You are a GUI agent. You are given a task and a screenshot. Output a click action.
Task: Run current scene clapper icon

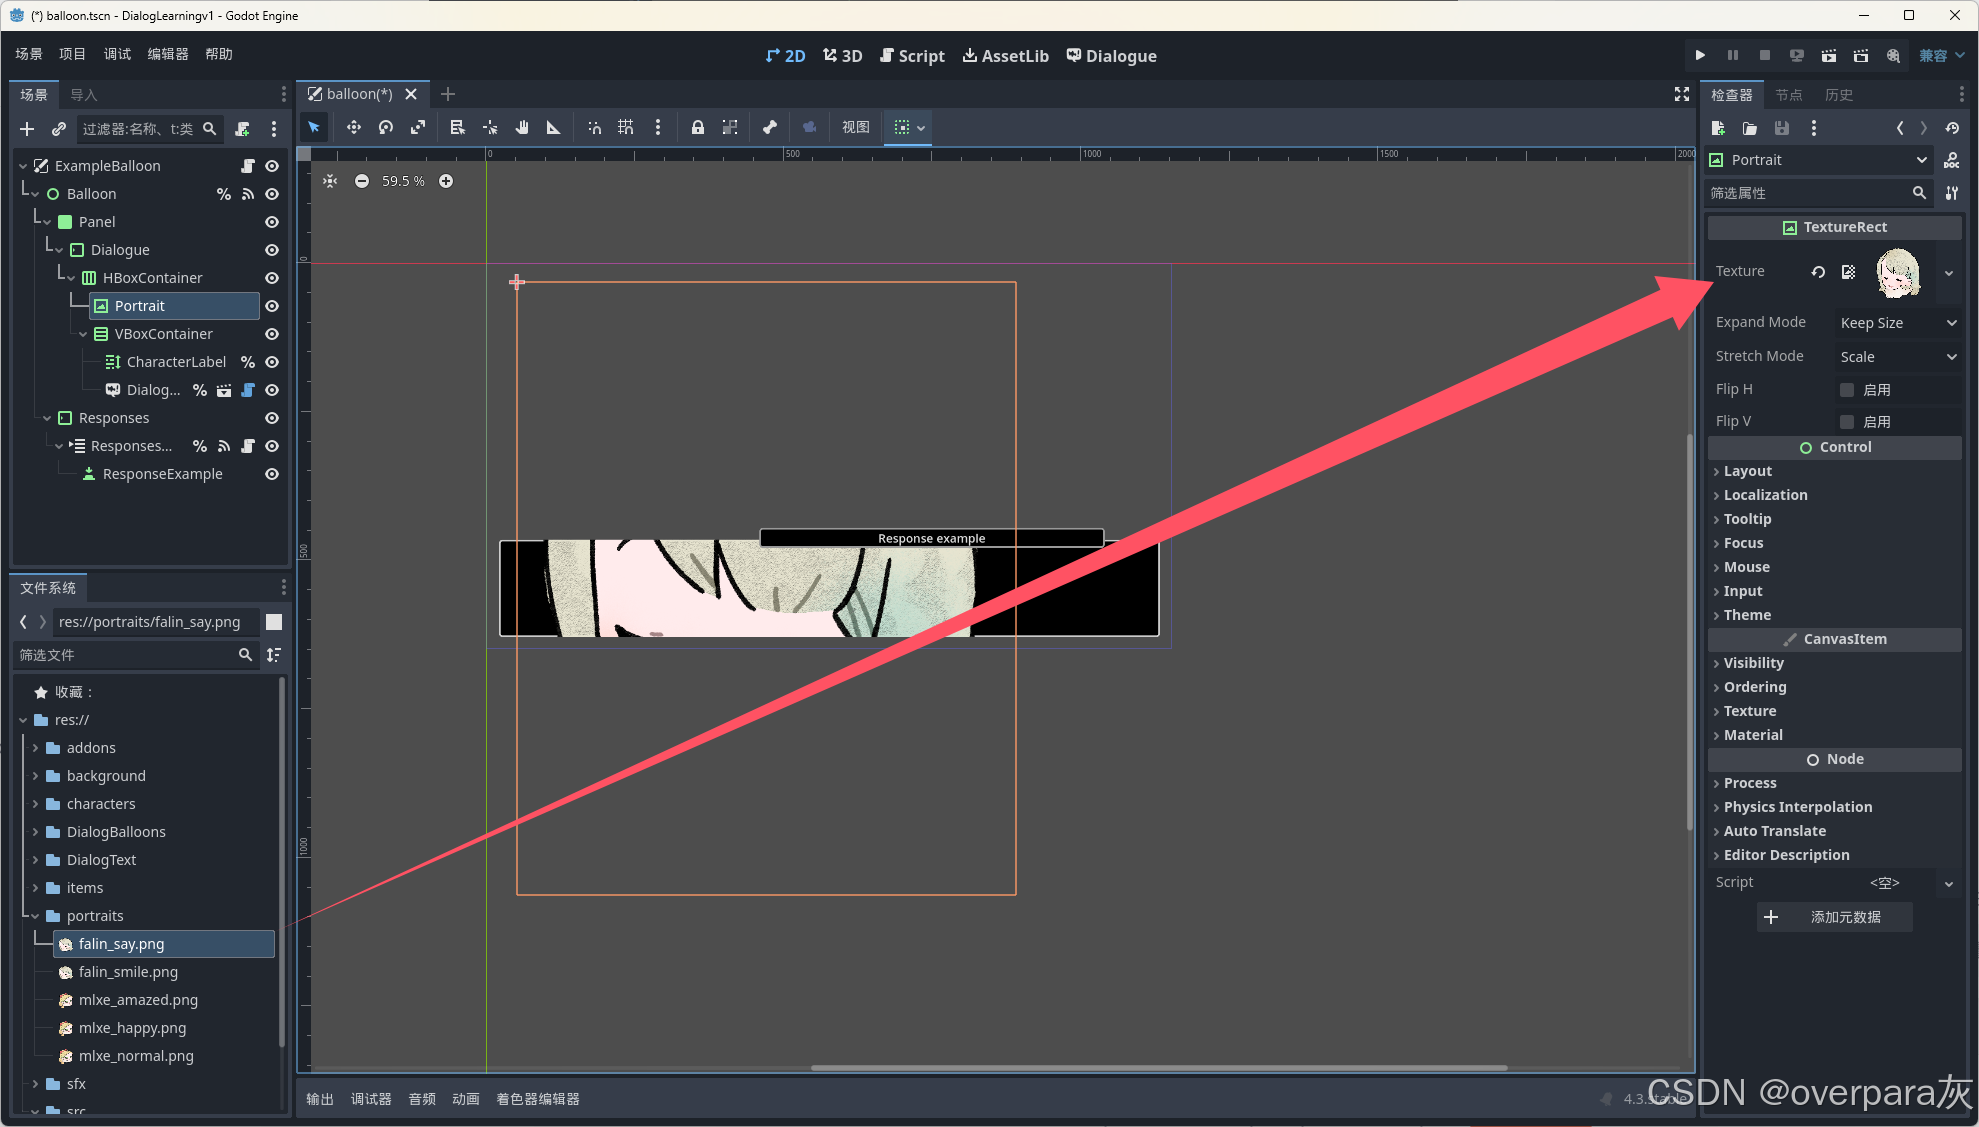(x=1829, y=55)
